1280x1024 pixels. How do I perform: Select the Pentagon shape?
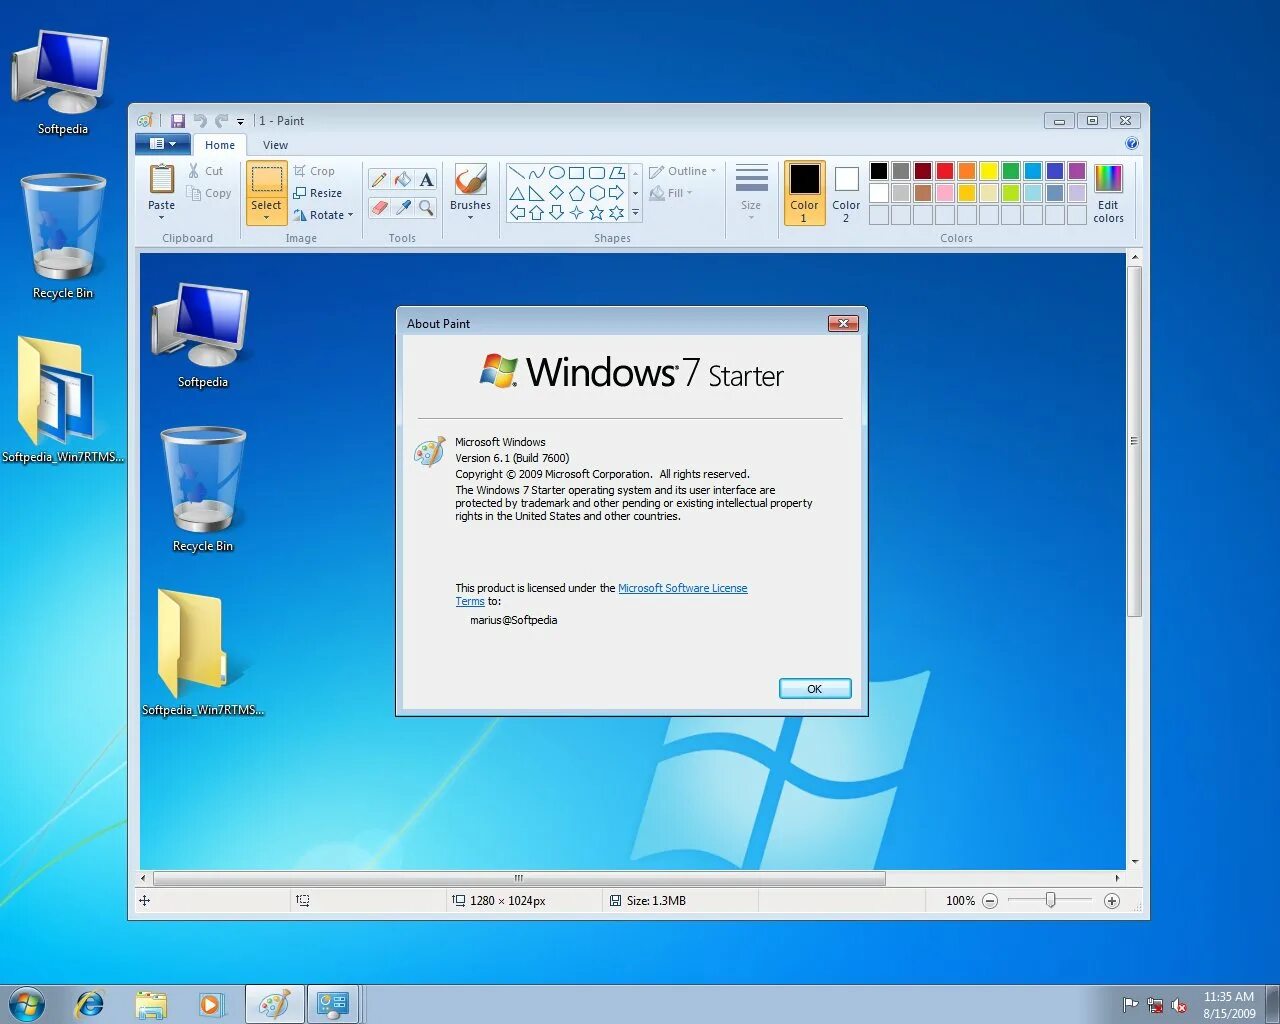pos(577,193)
